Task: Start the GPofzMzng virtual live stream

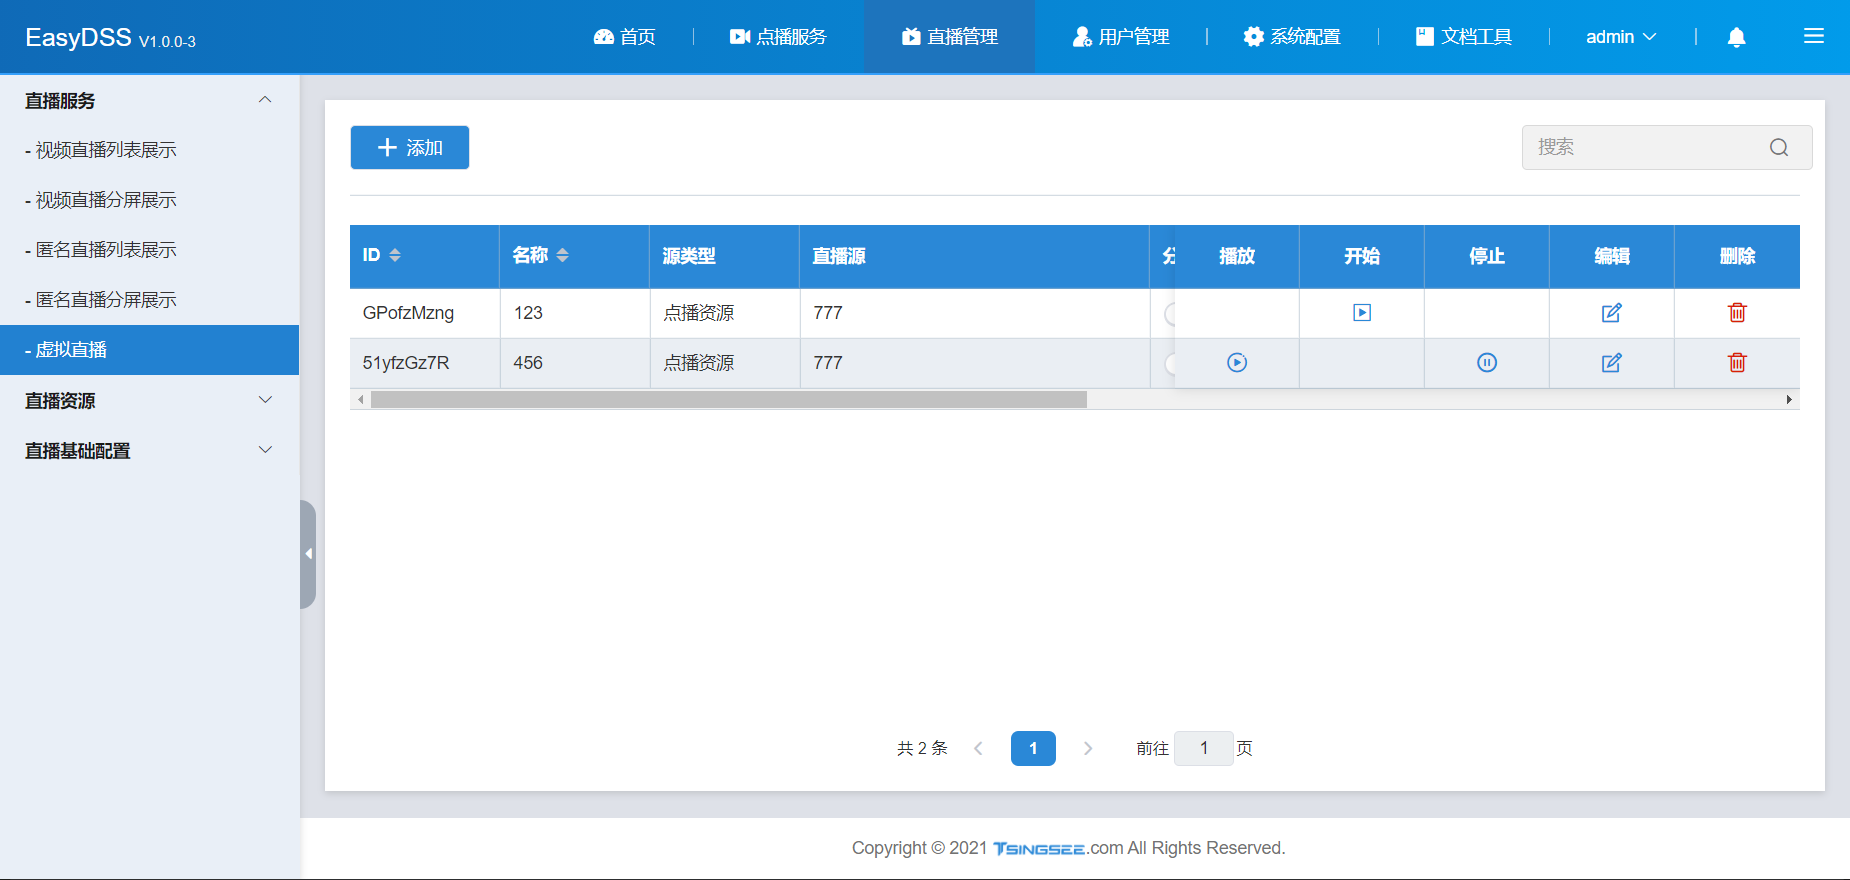Action: click(x=1362, y=313)
